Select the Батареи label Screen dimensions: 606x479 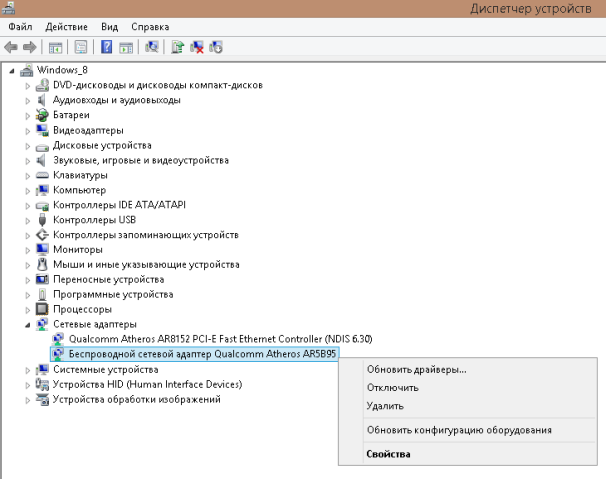click(x=71, y=115)
